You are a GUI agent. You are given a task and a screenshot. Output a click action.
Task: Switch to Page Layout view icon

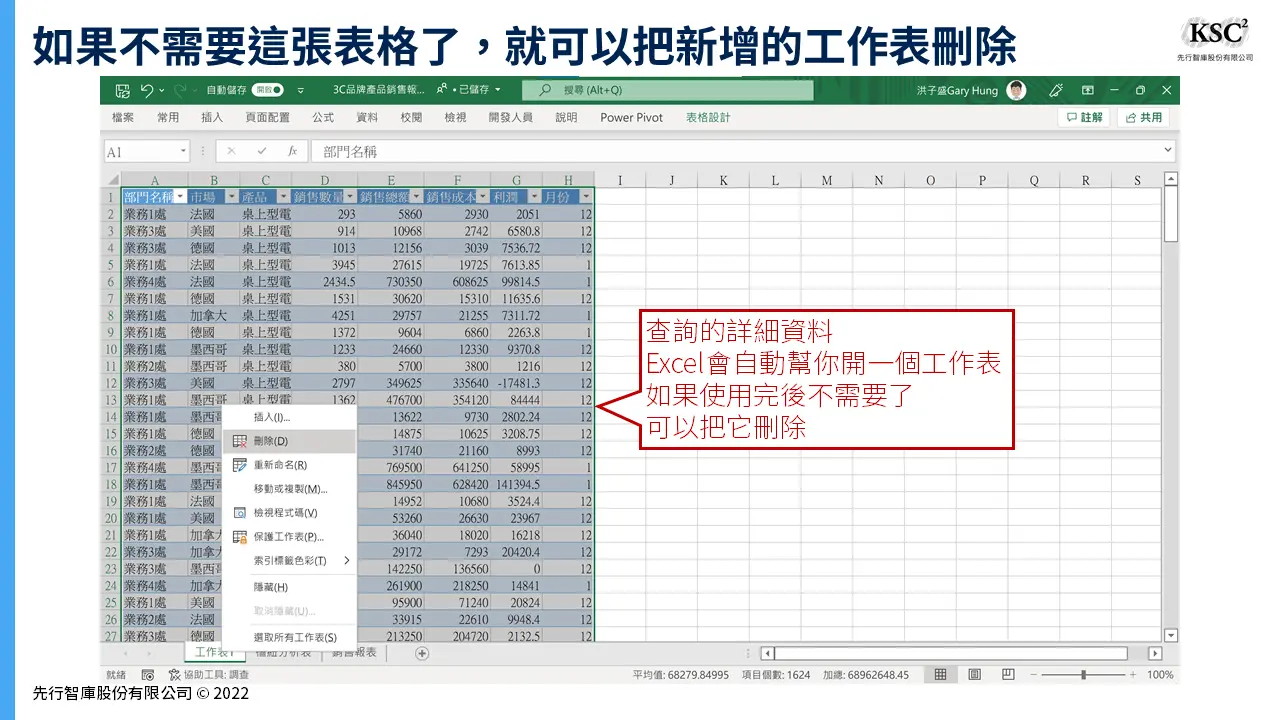pyautogui.click(x=975, y=675)
